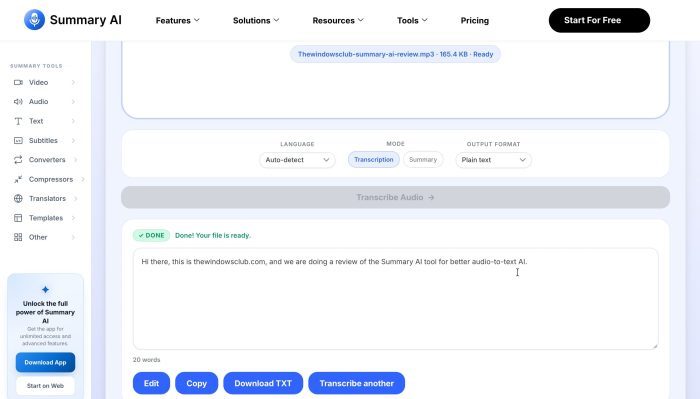Copy the transcription text
Image resolution: width=700 pixels, height=399 pixels.
(x=196, y=383)
